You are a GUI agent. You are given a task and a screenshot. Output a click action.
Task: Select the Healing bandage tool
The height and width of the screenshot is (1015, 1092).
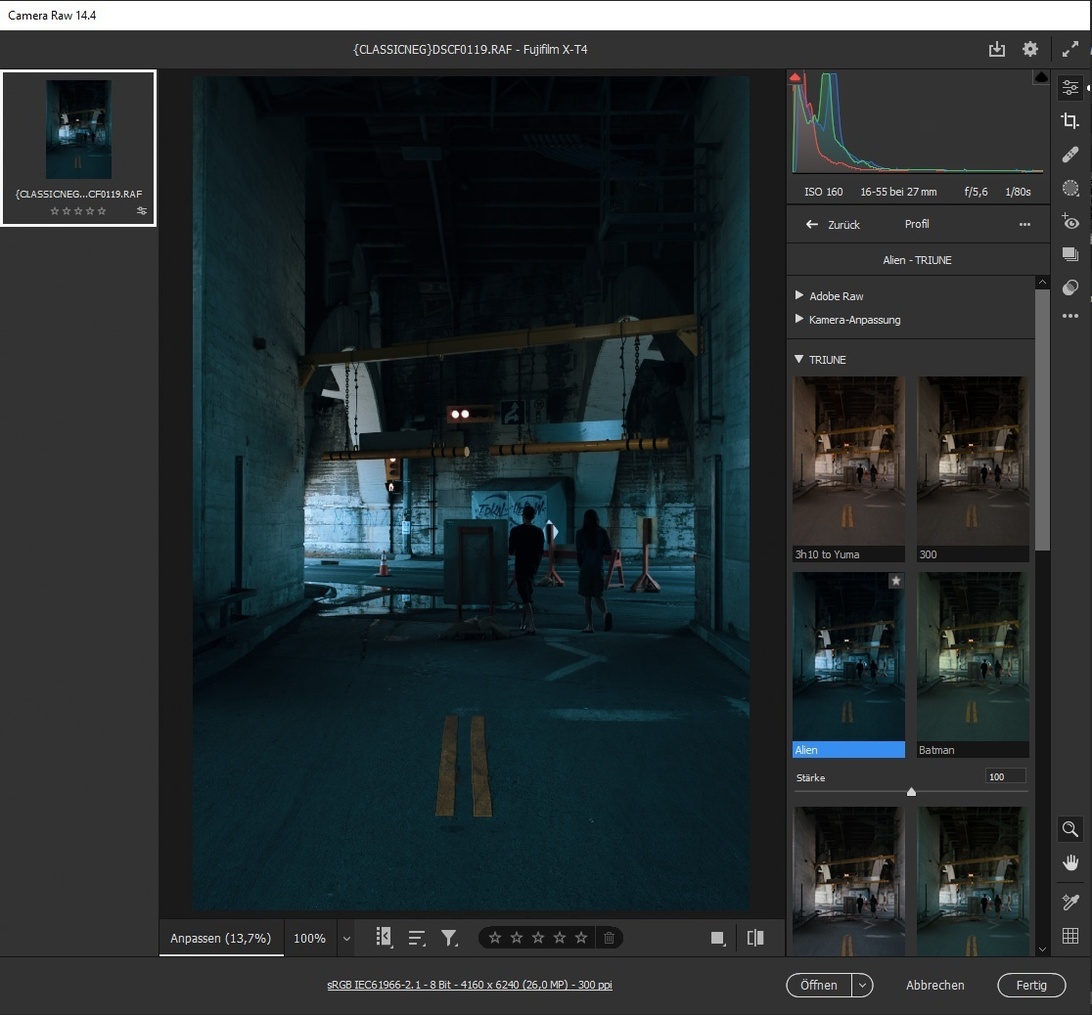pos(1070,155)
